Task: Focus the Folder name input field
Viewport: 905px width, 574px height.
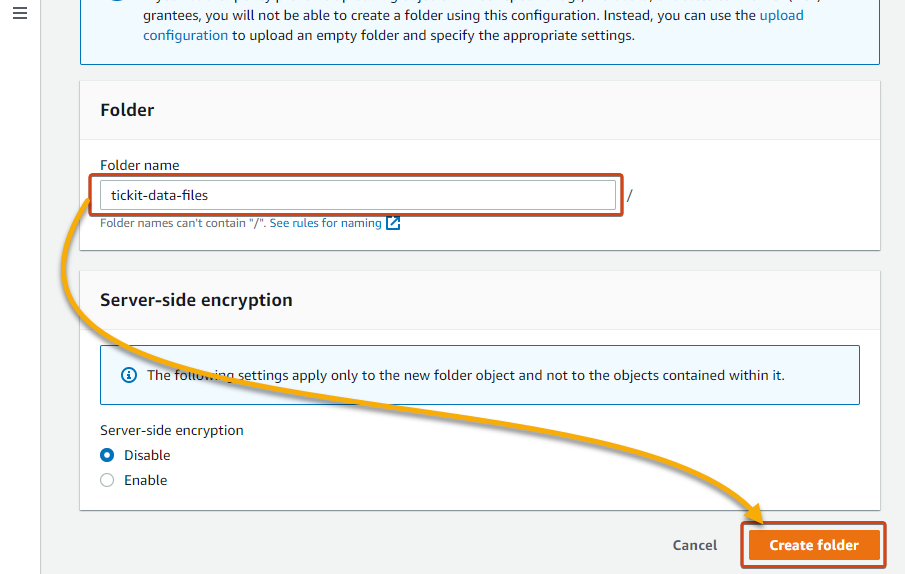Action: pos(358,195)
